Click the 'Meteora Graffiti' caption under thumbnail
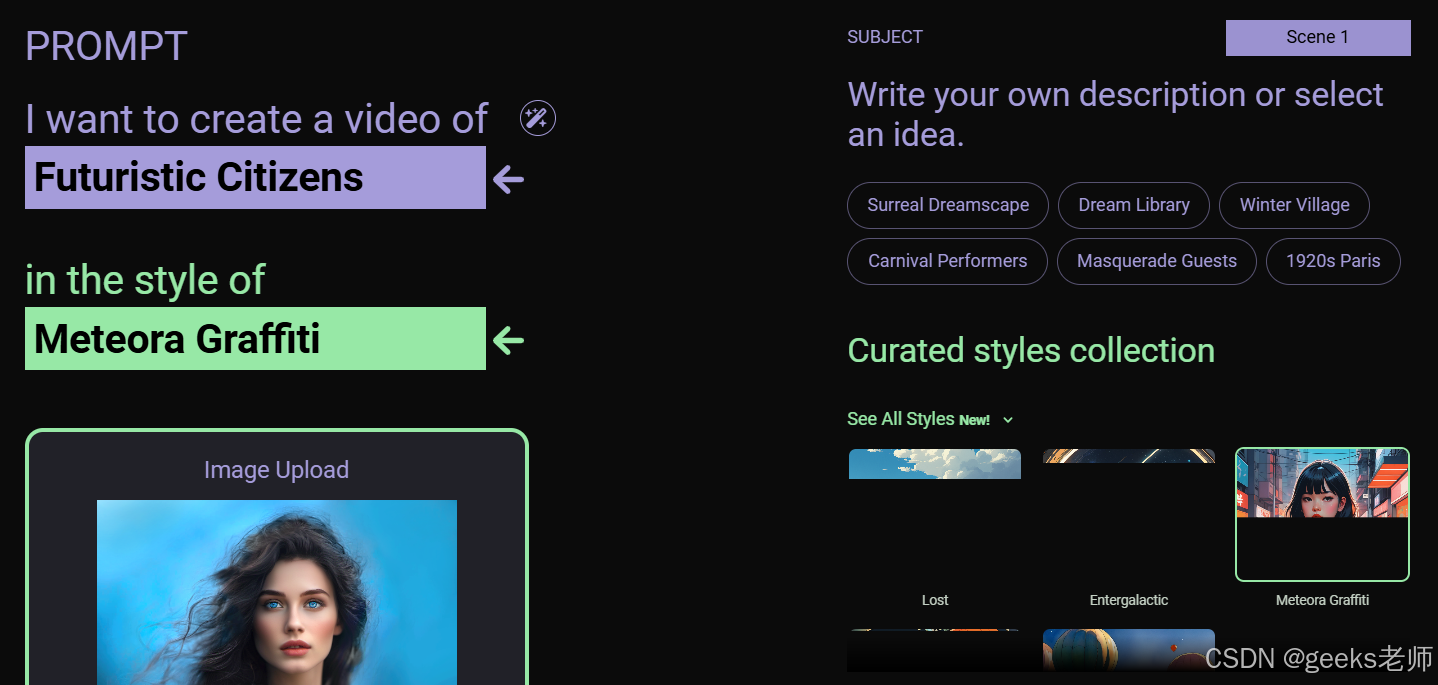The height and width of the screenshot is (685, 1438). 1322,600
